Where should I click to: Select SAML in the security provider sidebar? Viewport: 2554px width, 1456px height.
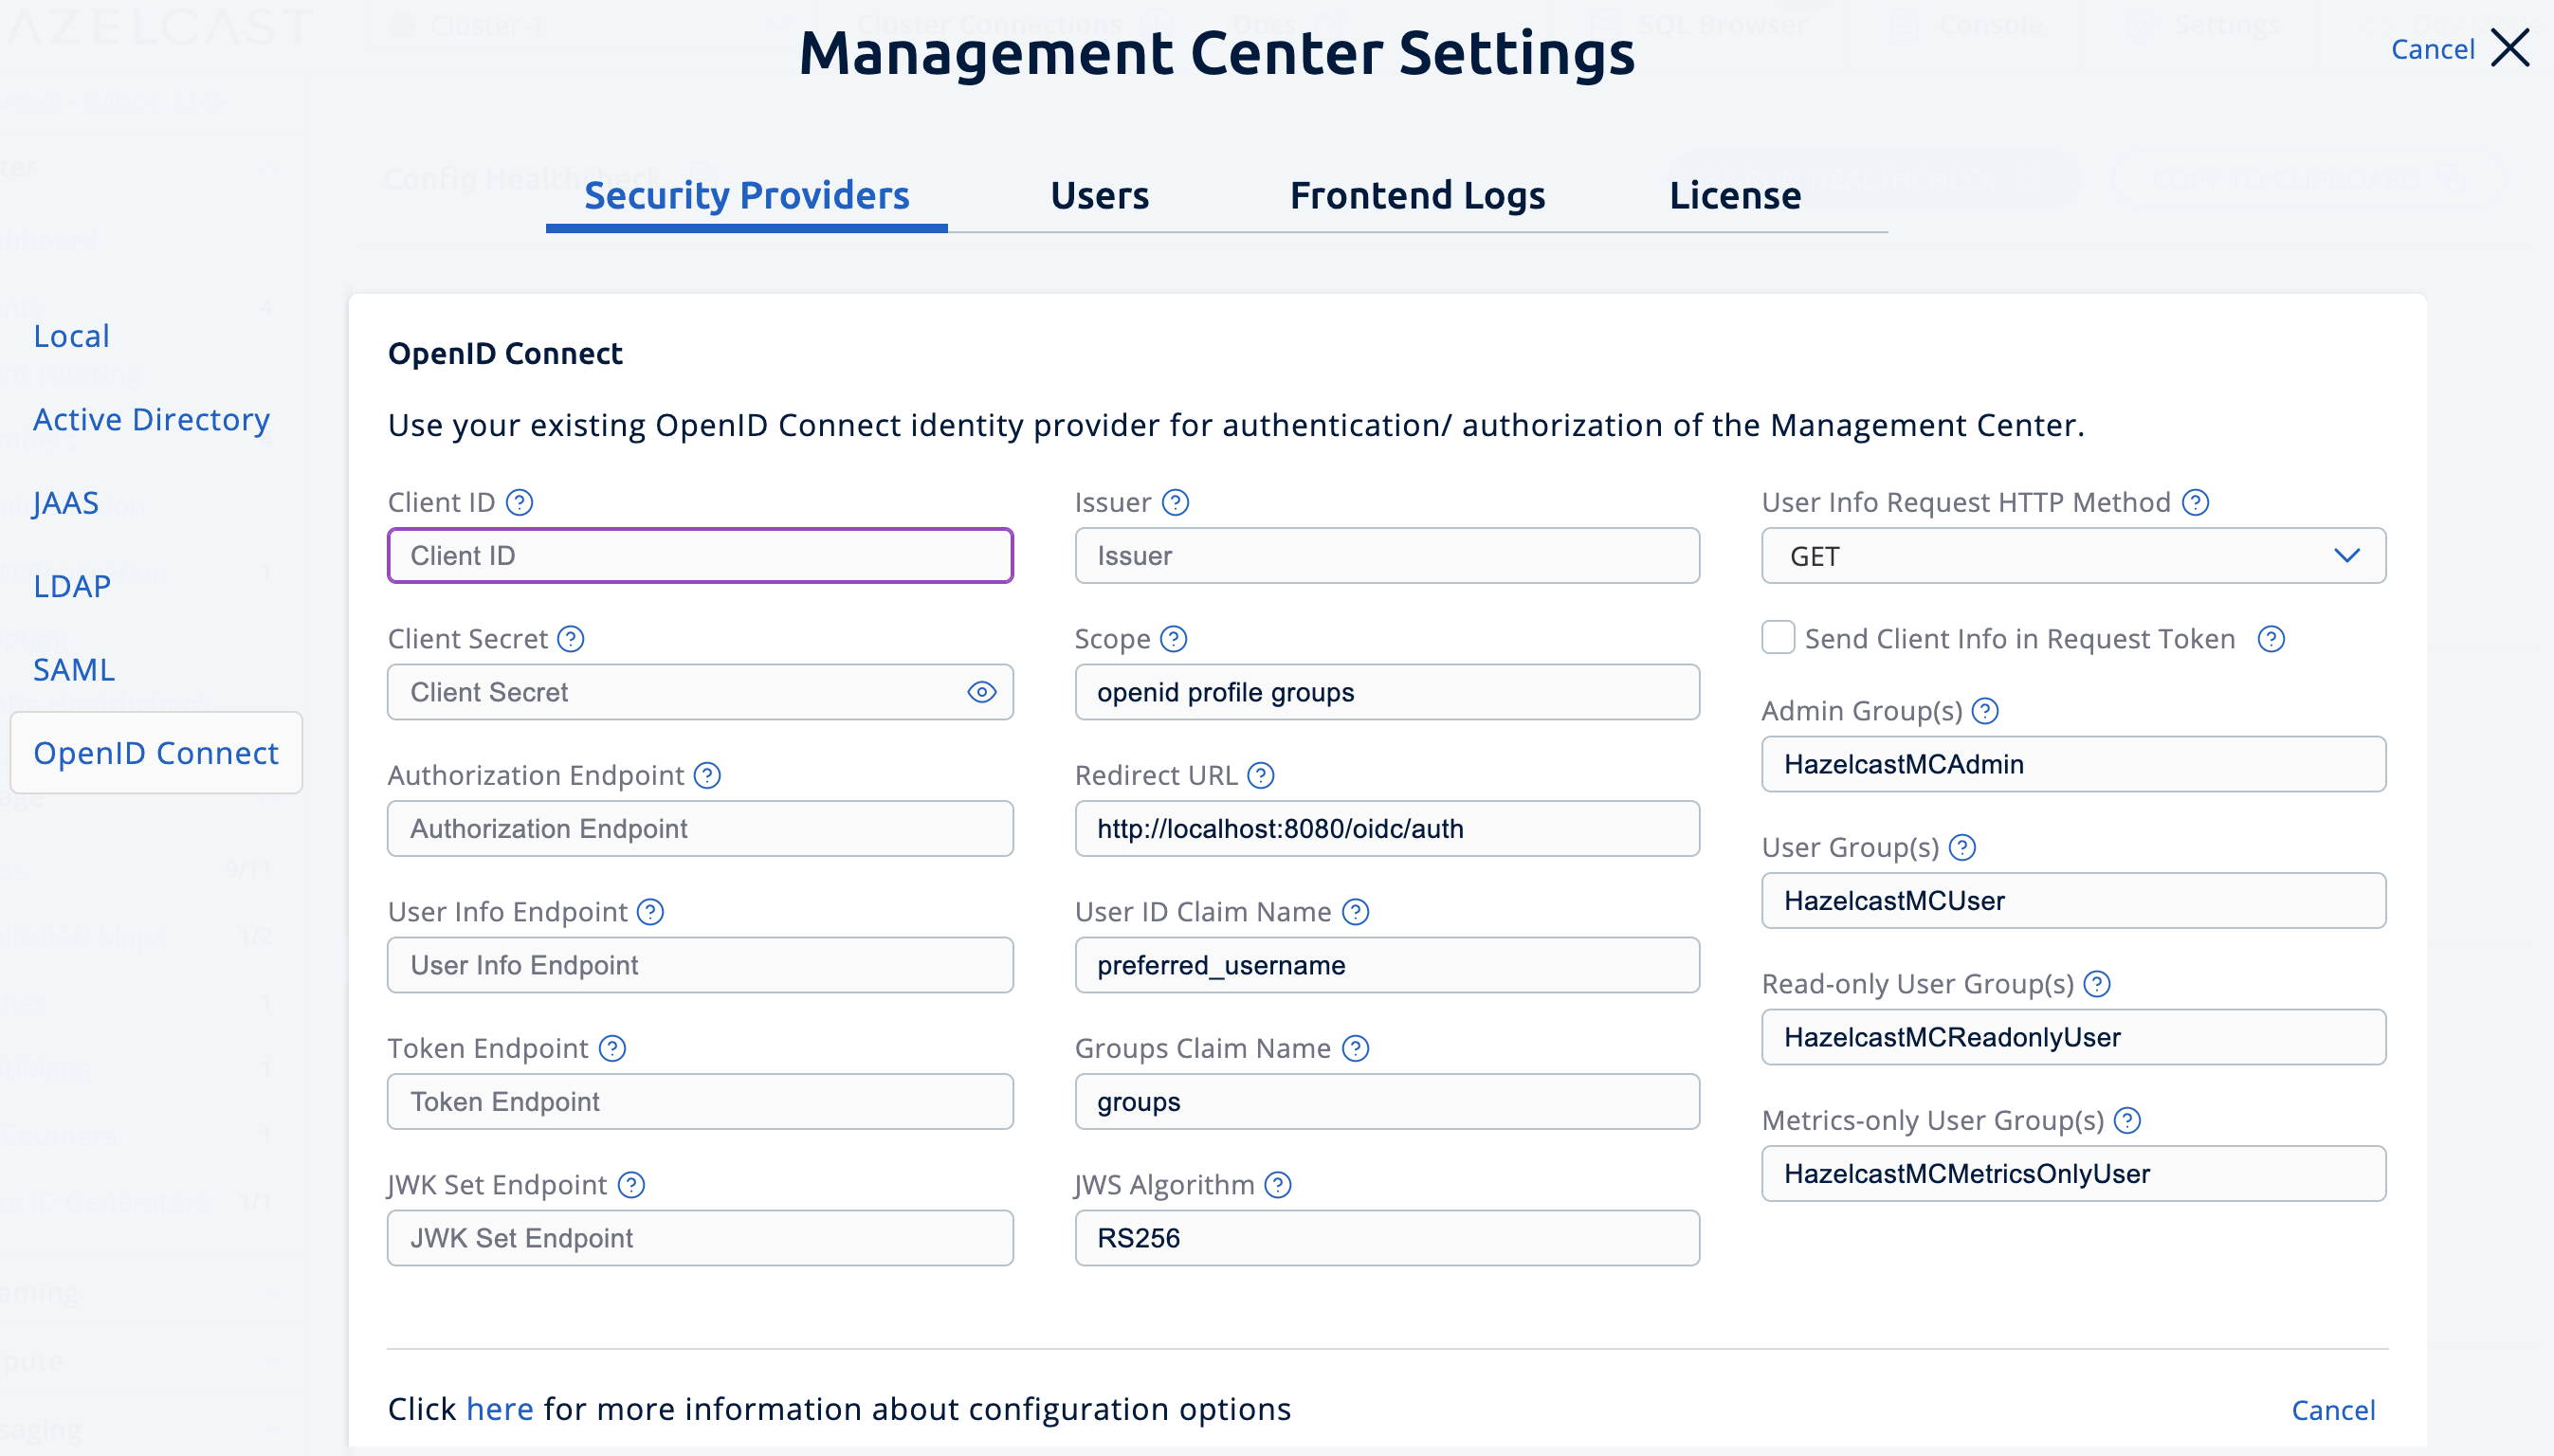coord(74,670)
